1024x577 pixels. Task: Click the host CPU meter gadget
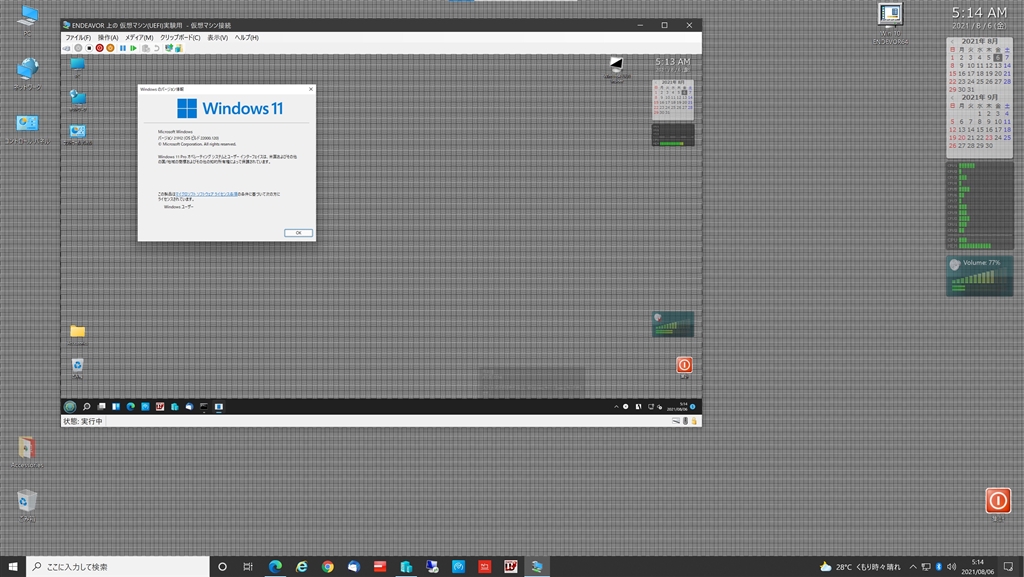pyautogui.click(x=980, y=206)
